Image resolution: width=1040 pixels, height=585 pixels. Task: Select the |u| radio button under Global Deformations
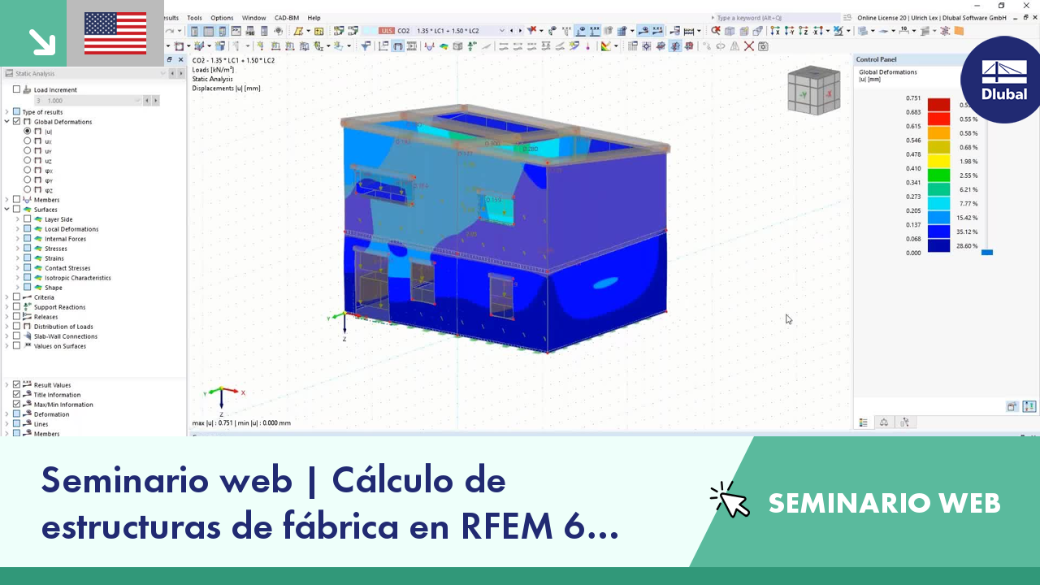point(27,131)
